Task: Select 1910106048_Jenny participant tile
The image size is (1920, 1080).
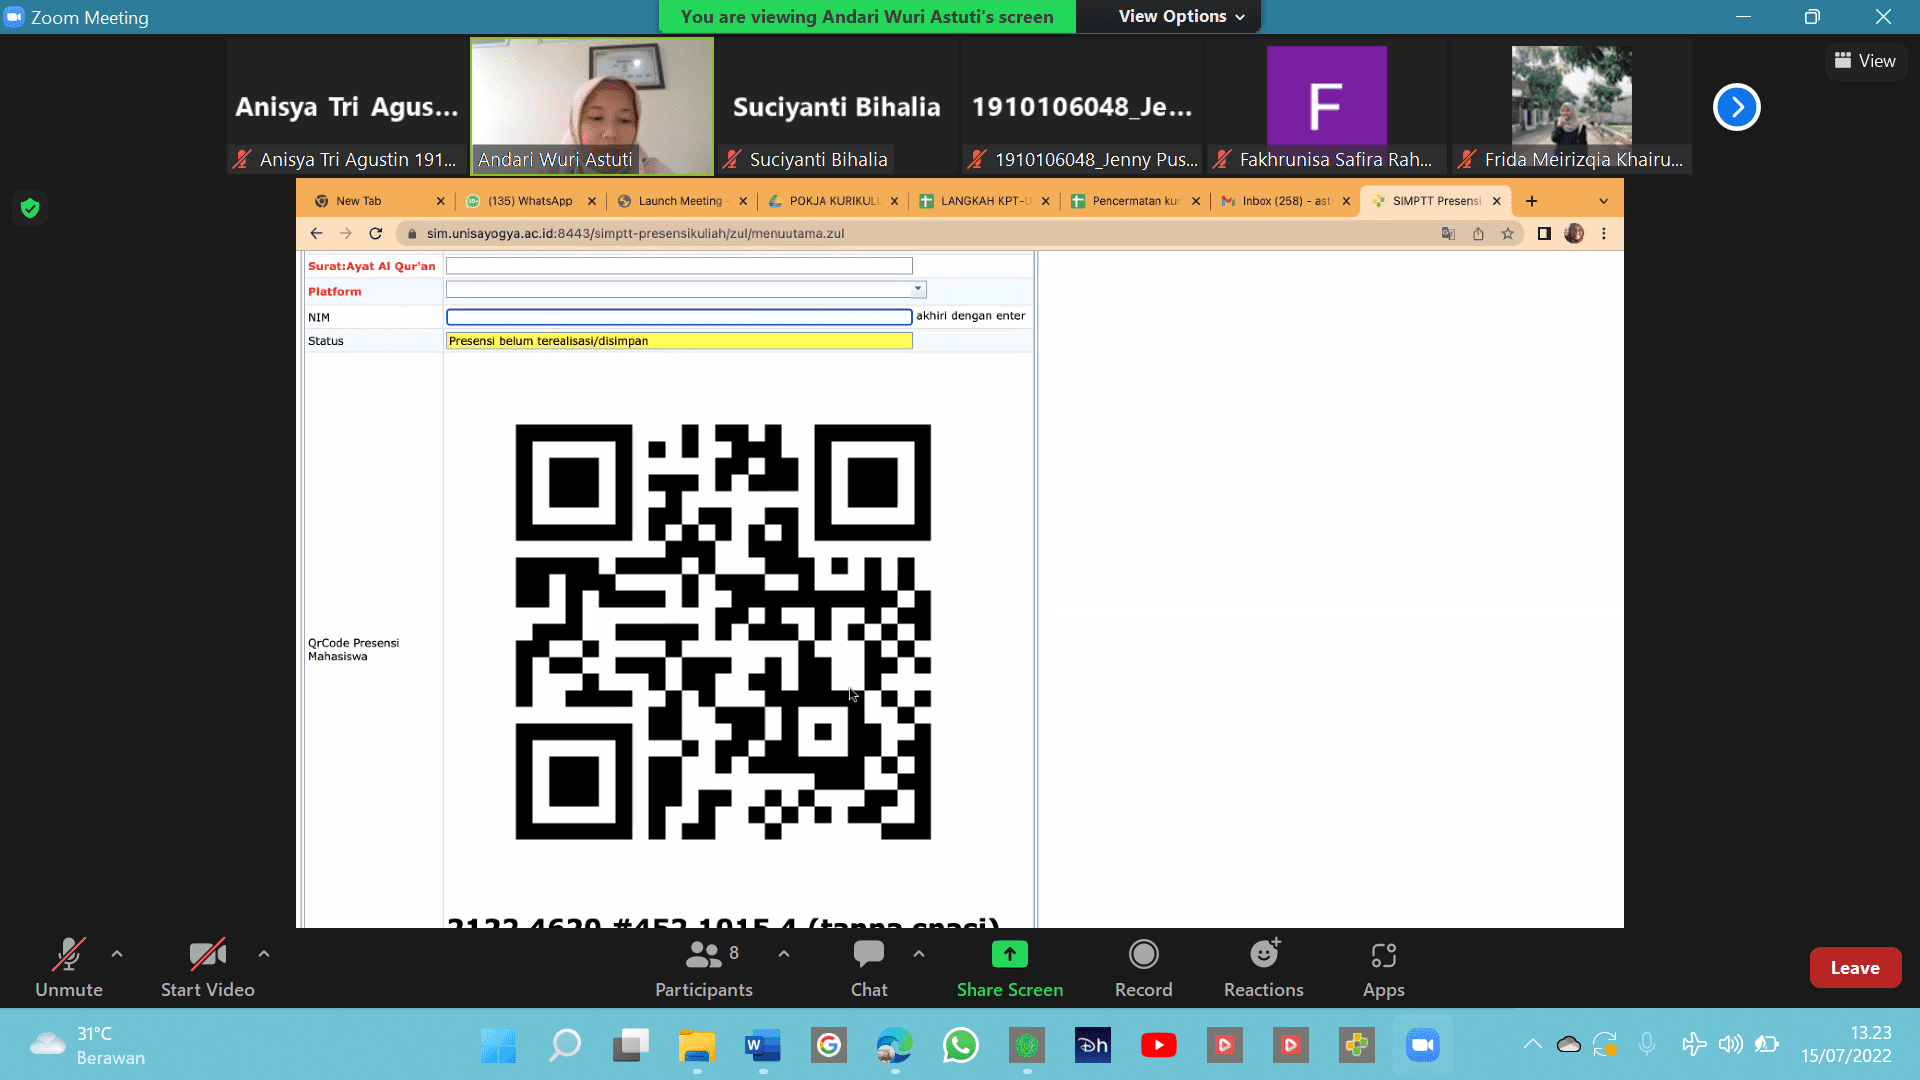Action: tap(1082, 106)
